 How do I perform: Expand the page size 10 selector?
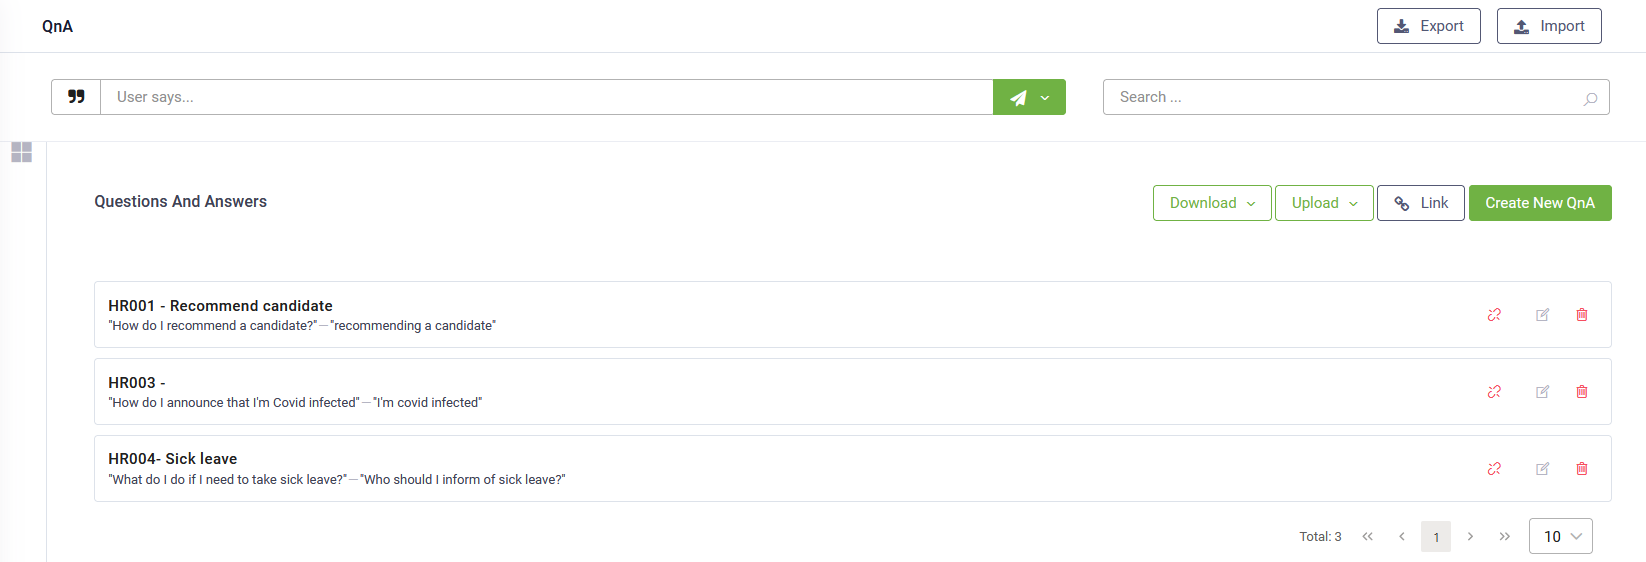click(1560, 536)
